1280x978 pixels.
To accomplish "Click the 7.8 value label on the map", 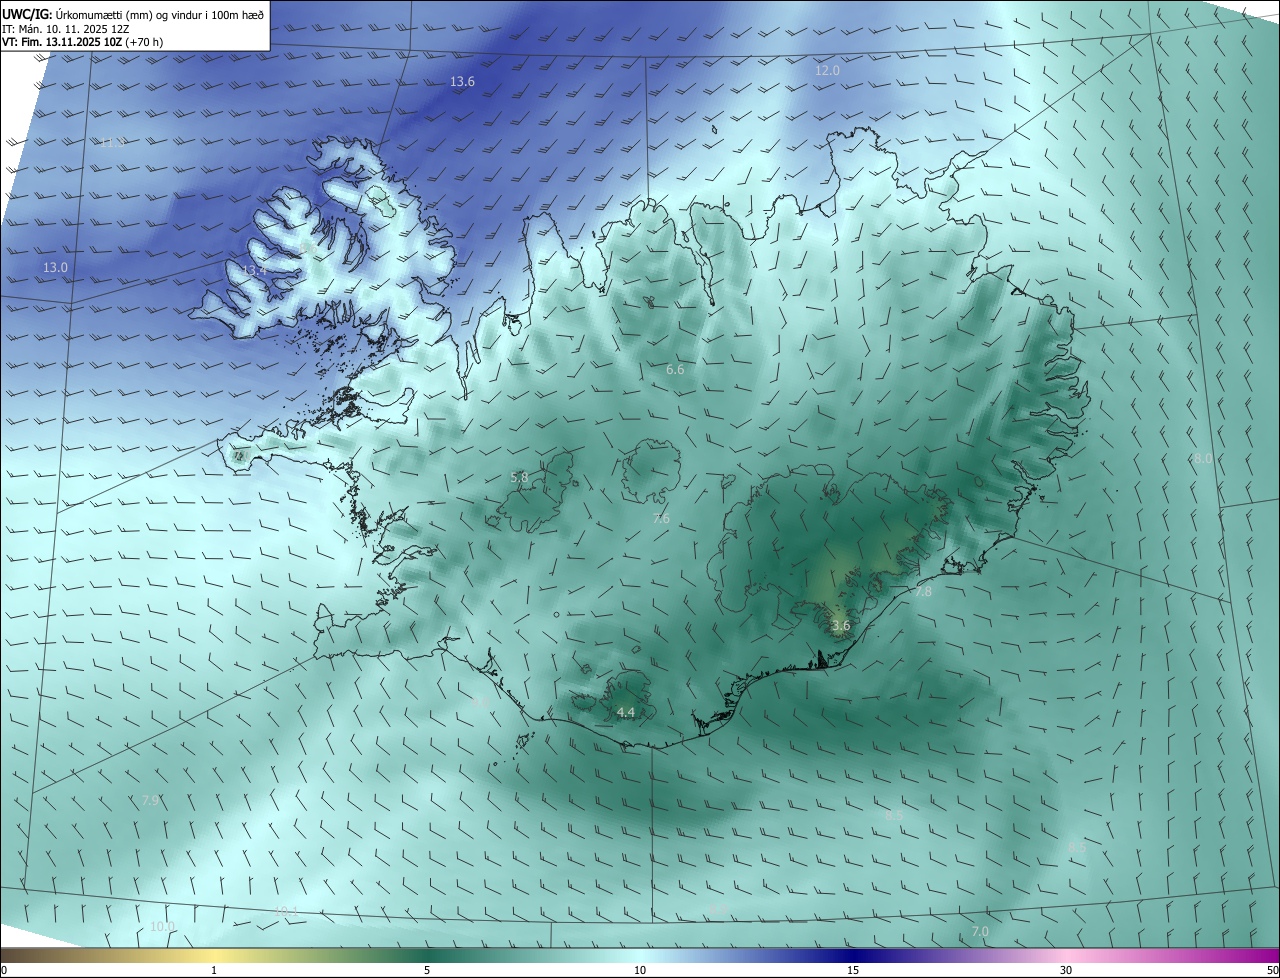I will 923,592.
